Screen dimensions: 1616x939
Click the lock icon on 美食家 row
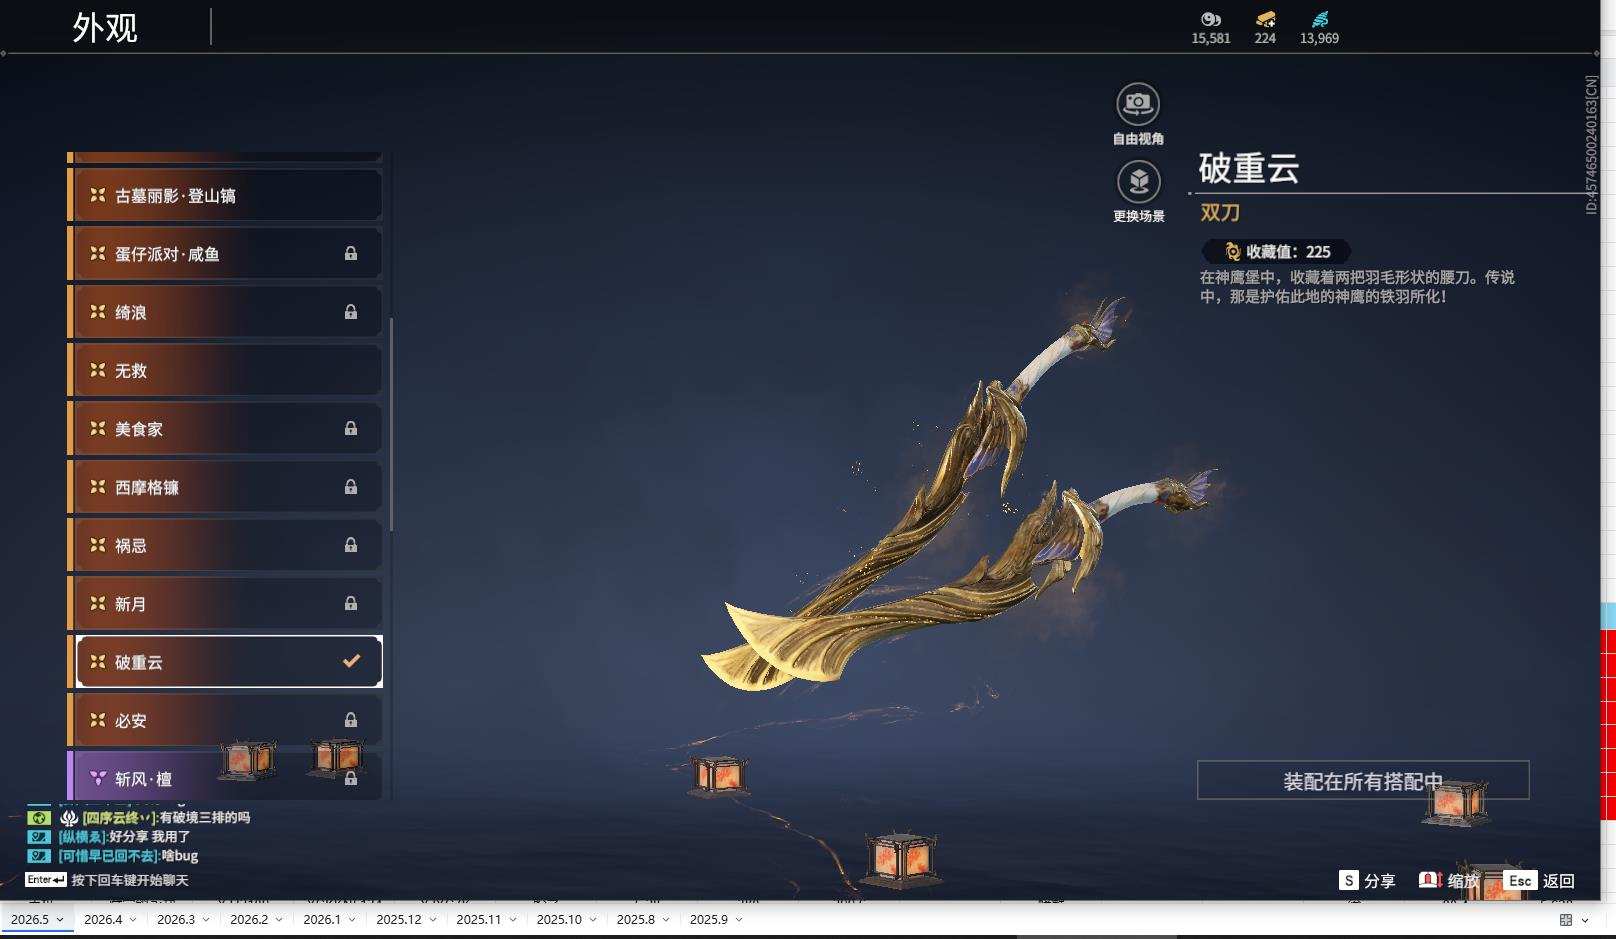(x=351, y=429)
